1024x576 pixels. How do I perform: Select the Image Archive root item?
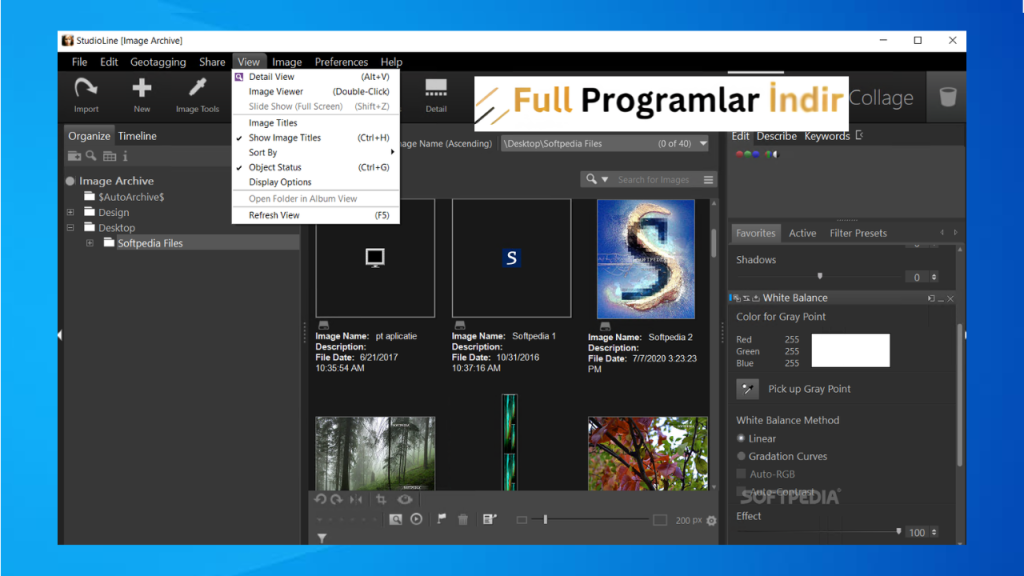[x=116, y=181]
